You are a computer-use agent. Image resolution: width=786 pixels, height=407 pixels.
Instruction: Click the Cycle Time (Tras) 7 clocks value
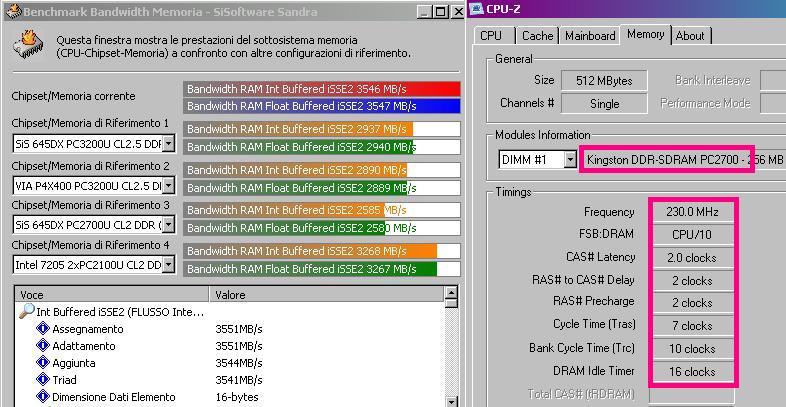pyautogui.click(x=692, y=326)
